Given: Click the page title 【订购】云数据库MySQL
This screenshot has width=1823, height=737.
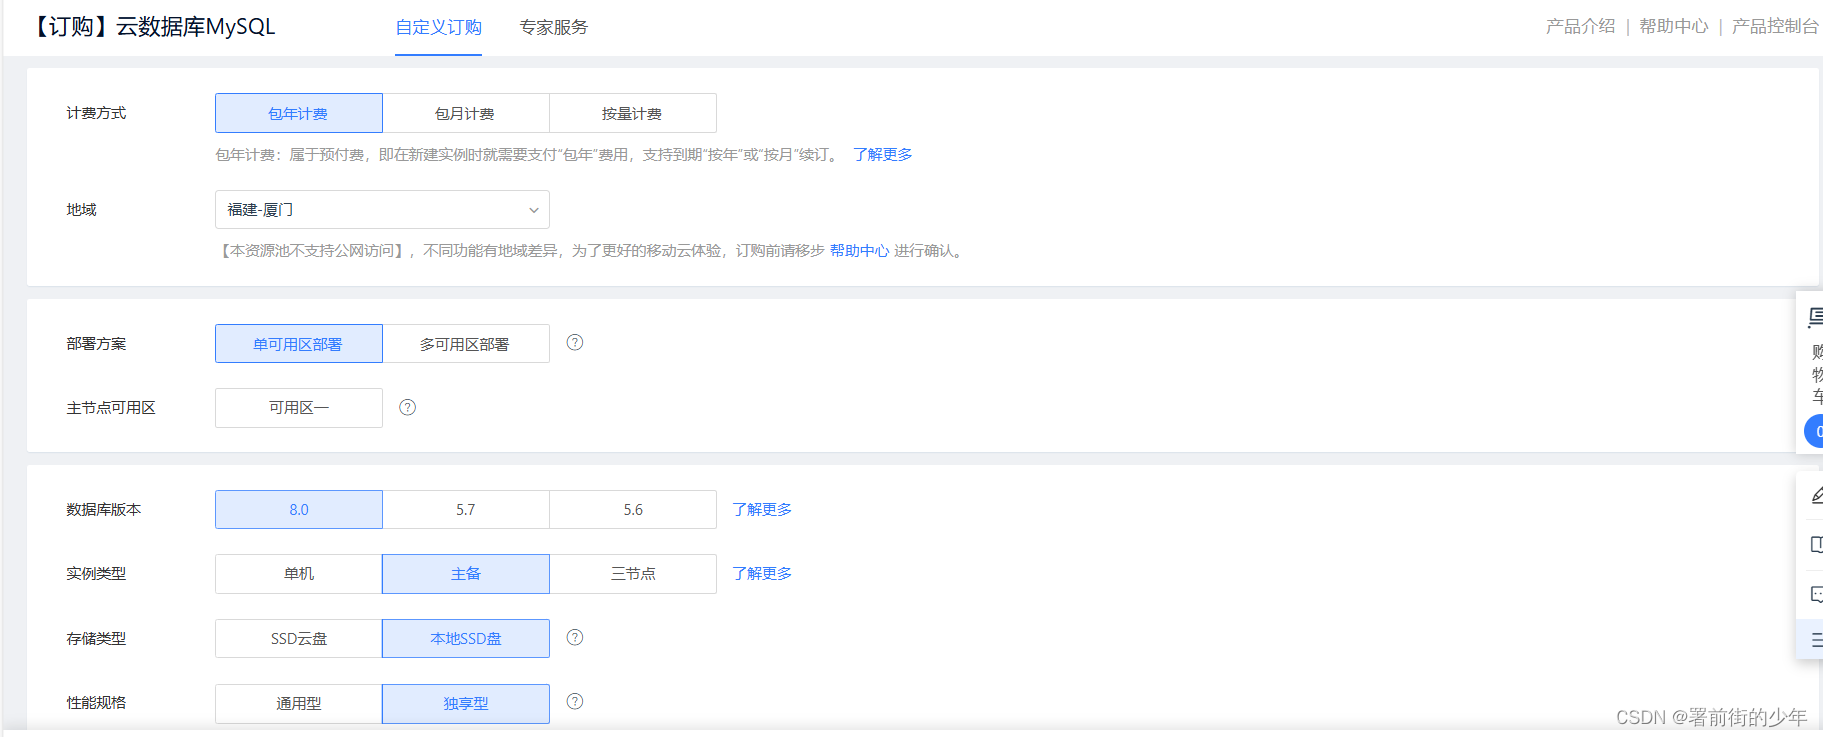Looking at the screenshot, I should coord(152,27).
